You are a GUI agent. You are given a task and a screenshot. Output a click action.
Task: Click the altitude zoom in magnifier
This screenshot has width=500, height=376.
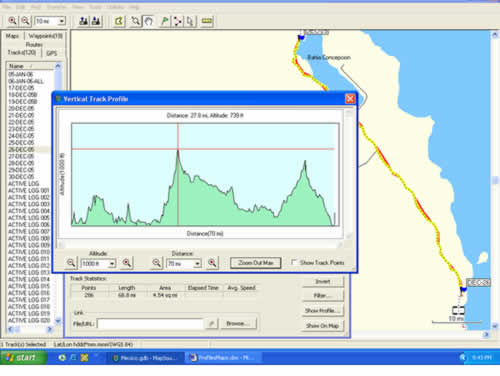(x=127, y=263)
